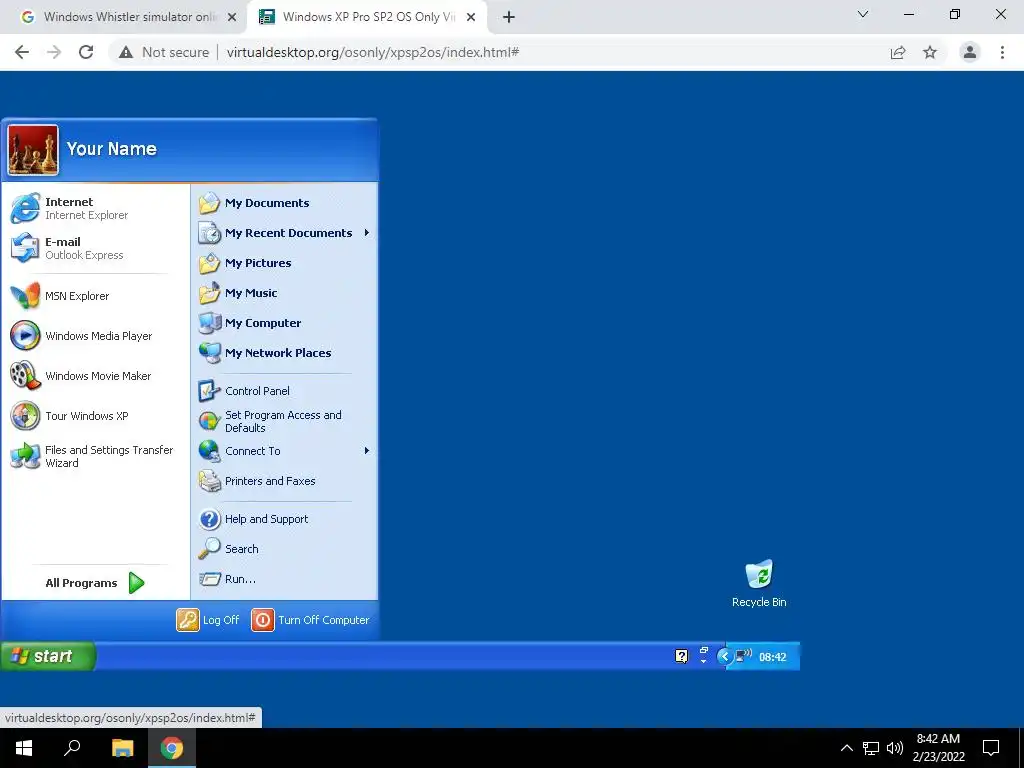This screenshot has width=1024, height=768.
Task: Share this page icon in address bar
Action: click(898, 52)
